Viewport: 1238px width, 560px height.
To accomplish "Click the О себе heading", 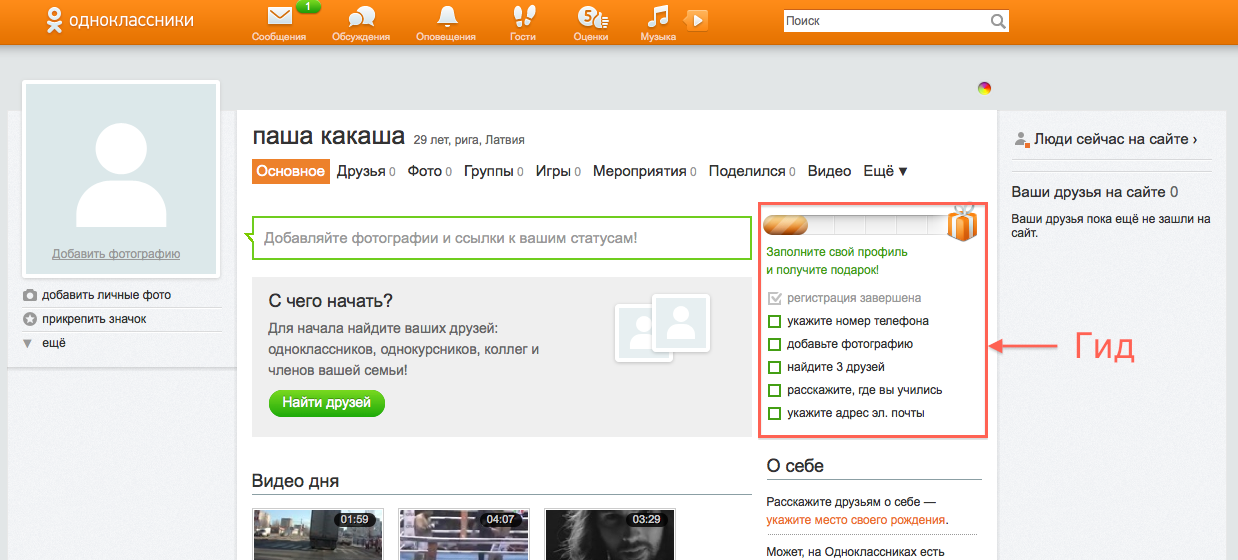I will click(795, 466).
